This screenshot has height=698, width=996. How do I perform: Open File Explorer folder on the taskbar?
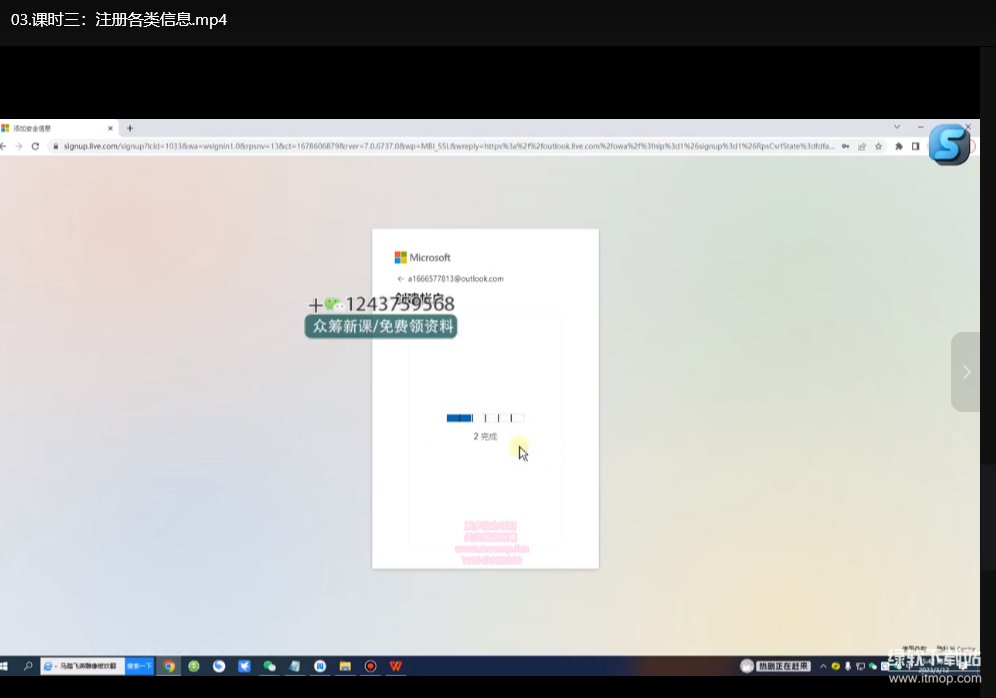345,666
